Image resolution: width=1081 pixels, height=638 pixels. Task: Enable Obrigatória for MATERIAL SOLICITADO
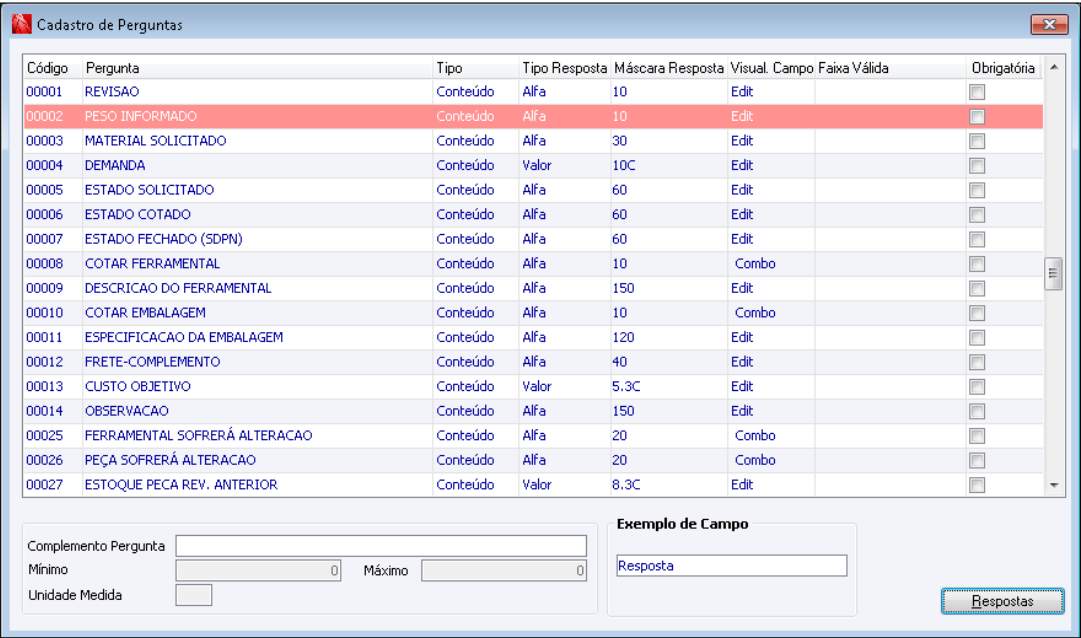click(977, 141)
